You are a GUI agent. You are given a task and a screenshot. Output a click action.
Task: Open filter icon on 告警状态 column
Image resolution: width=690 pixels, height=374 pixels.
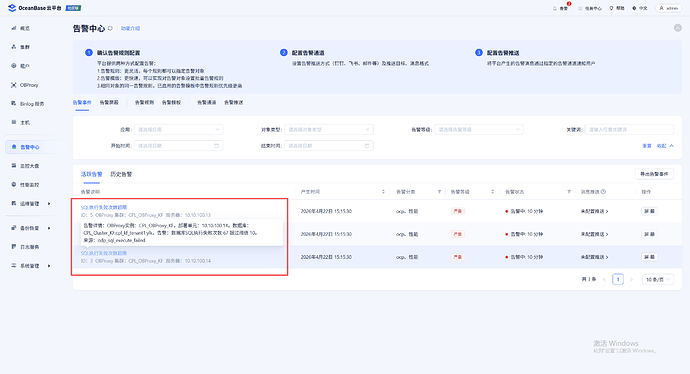(x=569, y=192)
